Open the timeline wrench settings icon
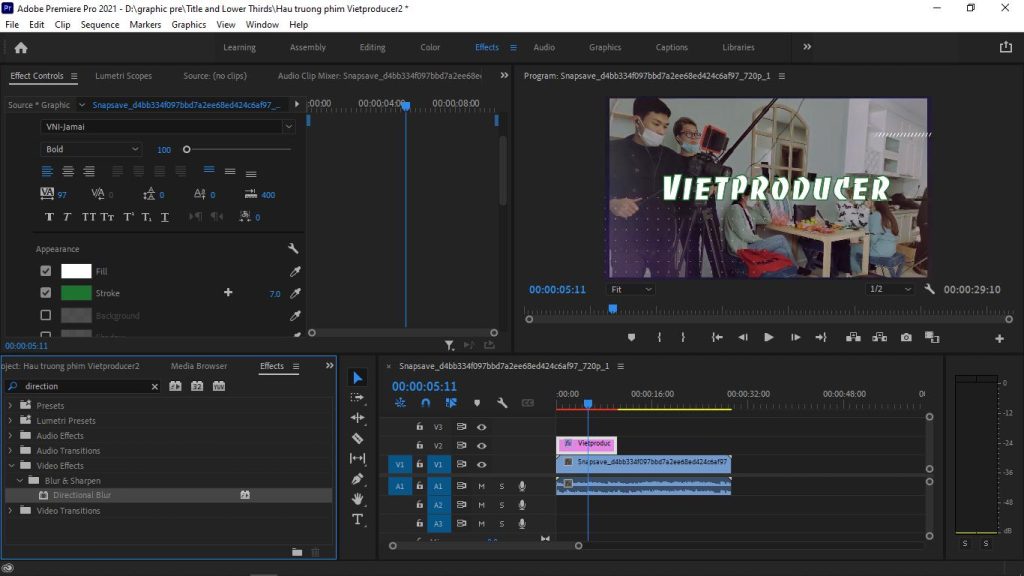This screenshot has height=576, width=1024. click(x=501, y=402)
